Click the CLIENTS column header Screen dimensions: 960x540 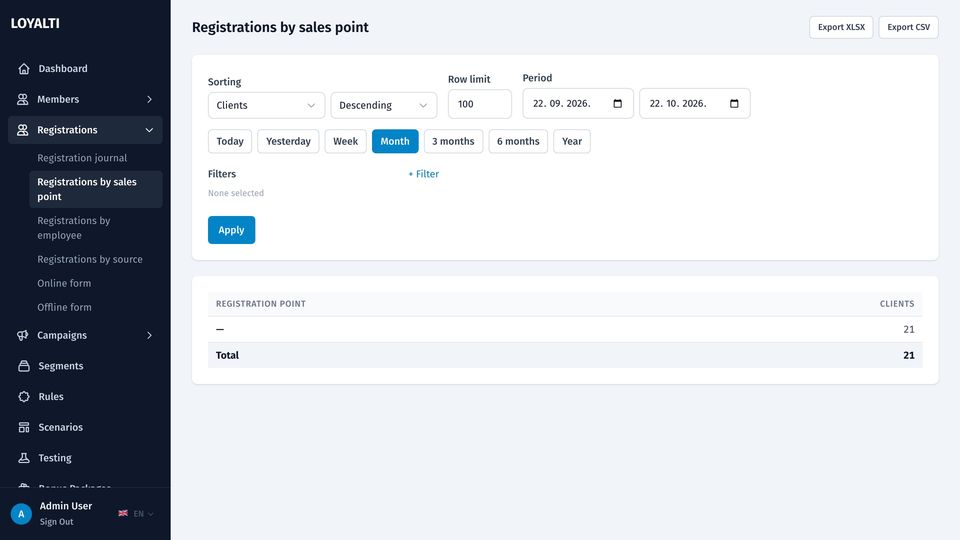click(x=897, y=304)
